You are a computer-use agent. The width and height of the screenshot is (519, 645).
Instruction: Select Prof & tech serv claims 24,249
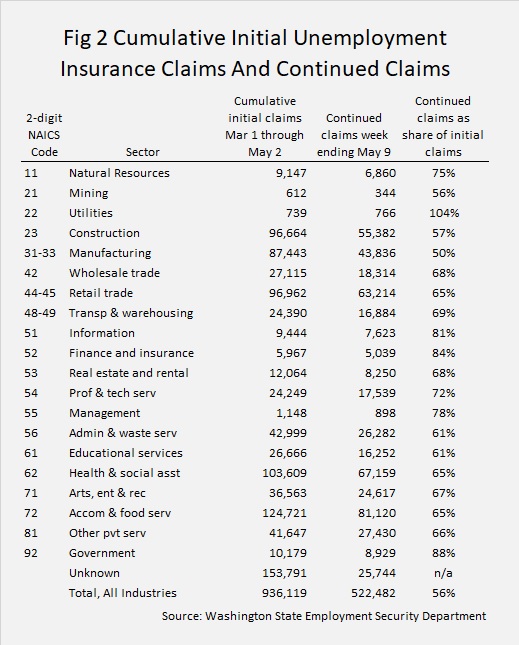(x=288, y=393)
